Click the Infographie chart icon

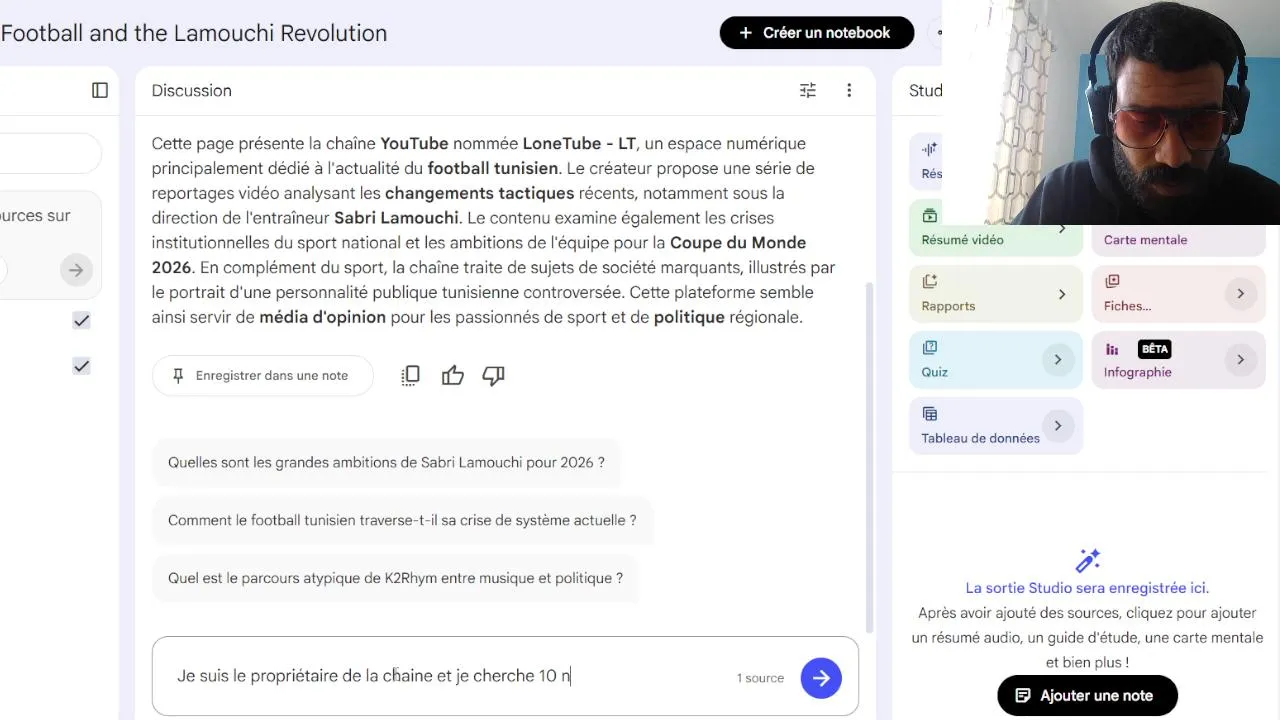1112,349
